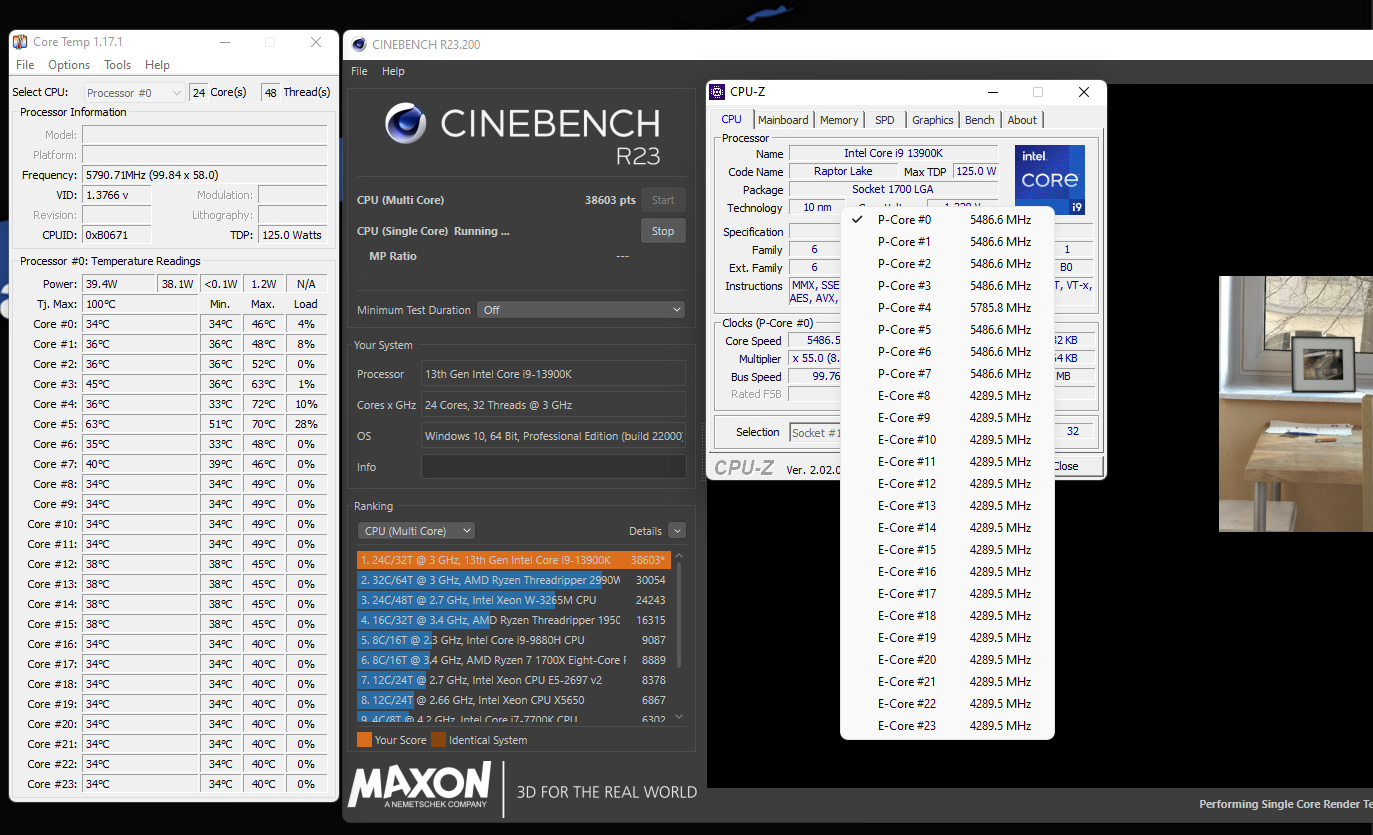Click the Intel Core i9 logo badge
This screenshot has height=835, width=1373.
click(1050, 180)
